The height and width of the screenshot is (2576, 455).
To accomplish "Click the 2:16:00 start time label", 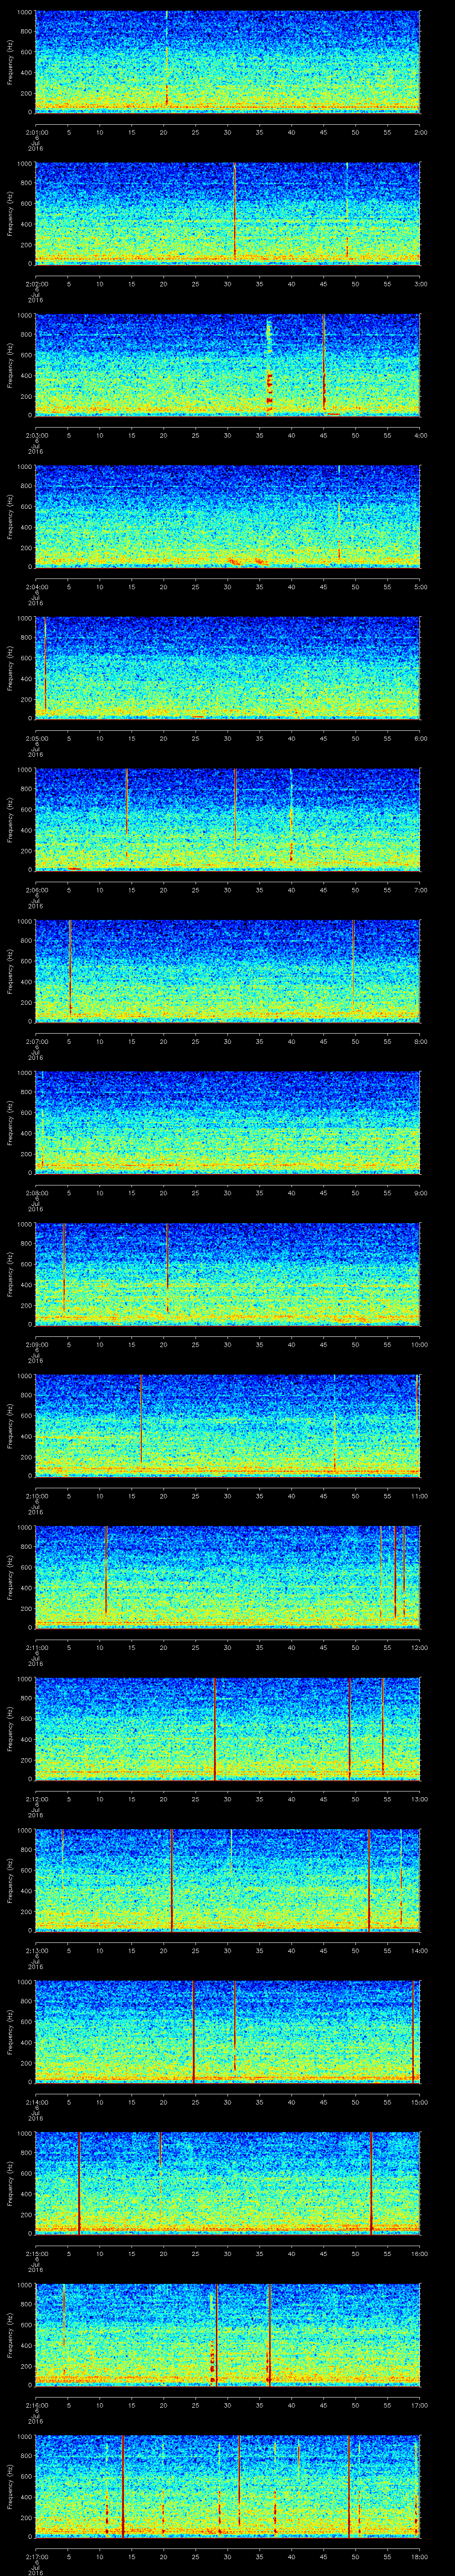I will (x=36, y=2405).
